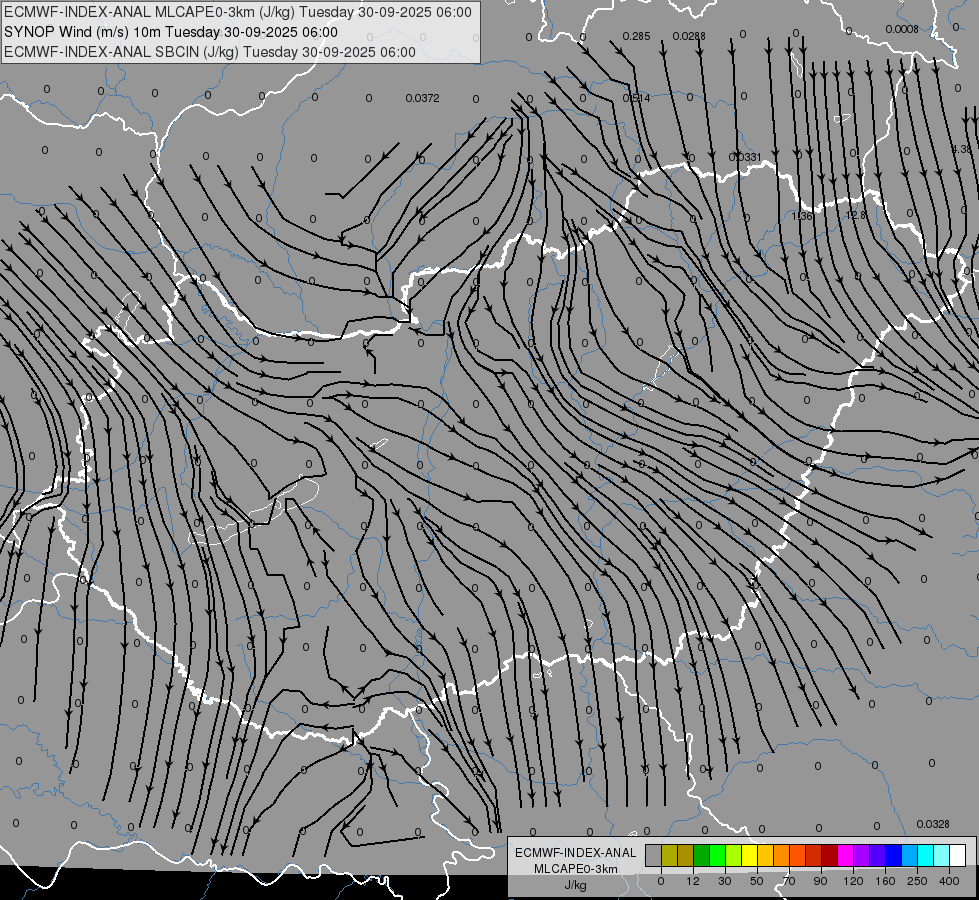This screenshot has width=979, height=900.
Task: Click the map data value 0.0331
Action: click(745, 157)
